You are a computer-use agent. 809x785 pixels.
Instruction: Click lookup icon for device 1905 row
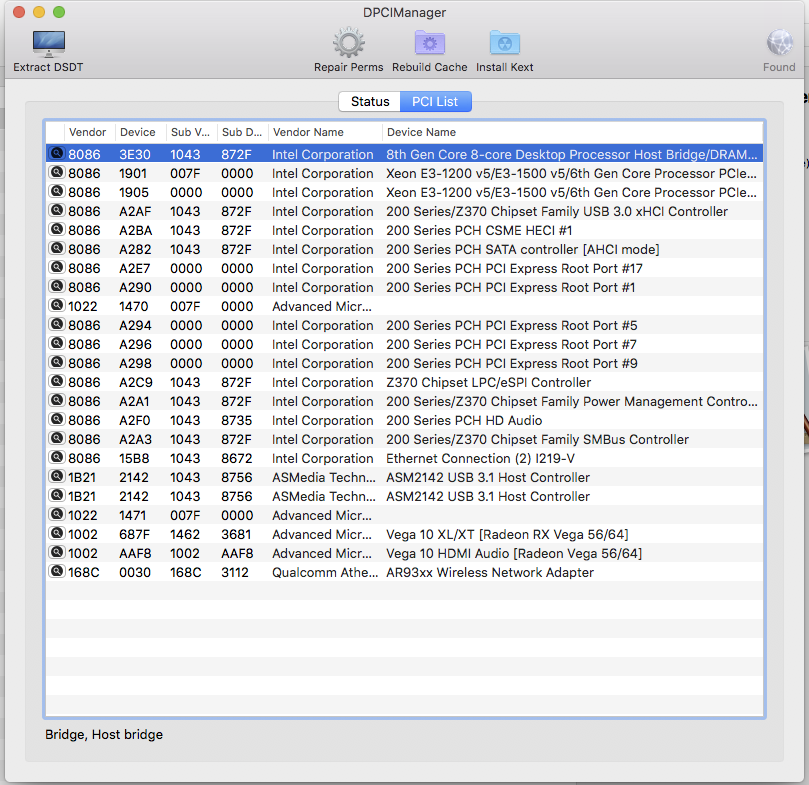point(56,191)
